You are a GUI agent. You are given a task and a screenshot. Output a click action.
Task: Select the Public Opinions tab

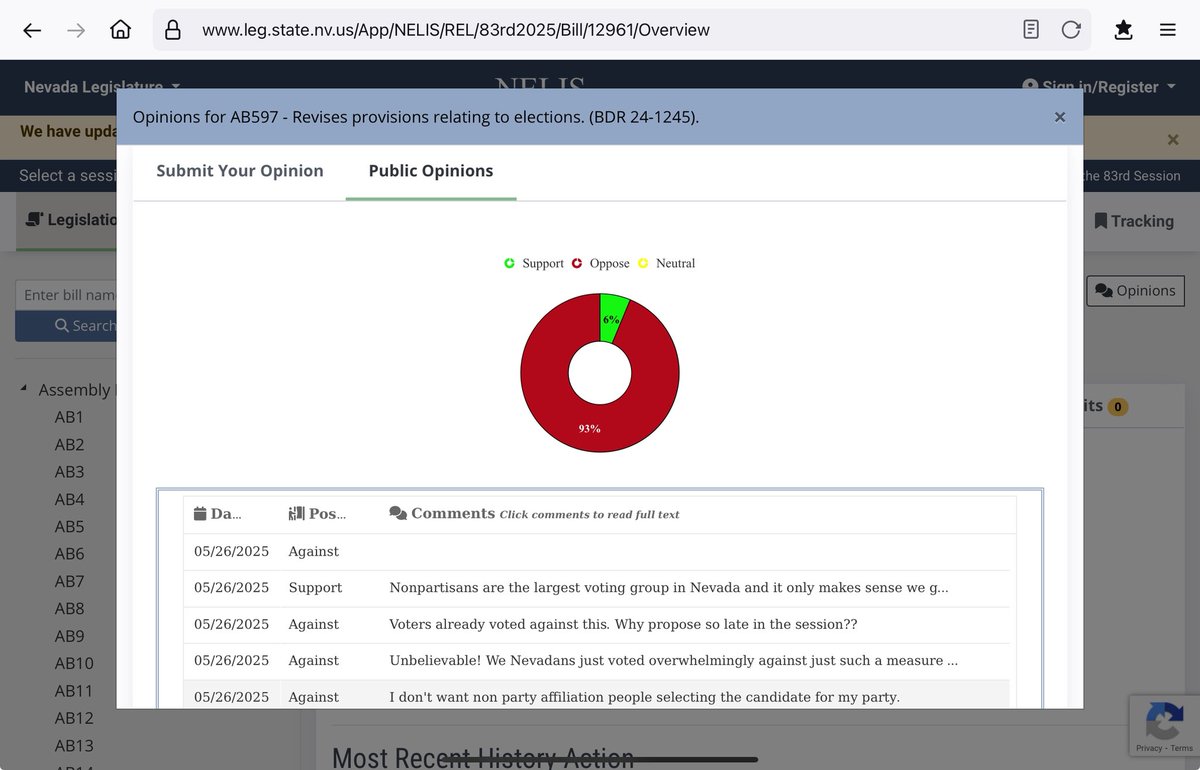[431, 171]
